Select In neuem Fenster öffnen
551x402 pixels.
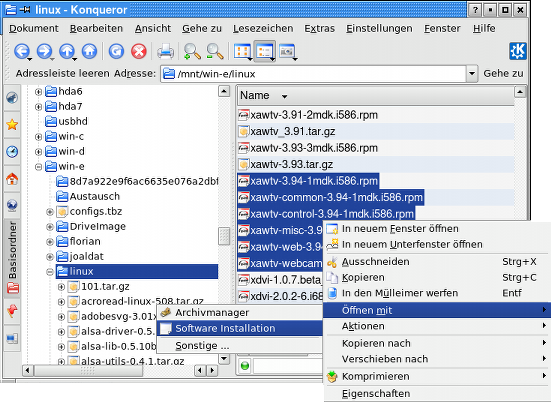click(437, 229)
